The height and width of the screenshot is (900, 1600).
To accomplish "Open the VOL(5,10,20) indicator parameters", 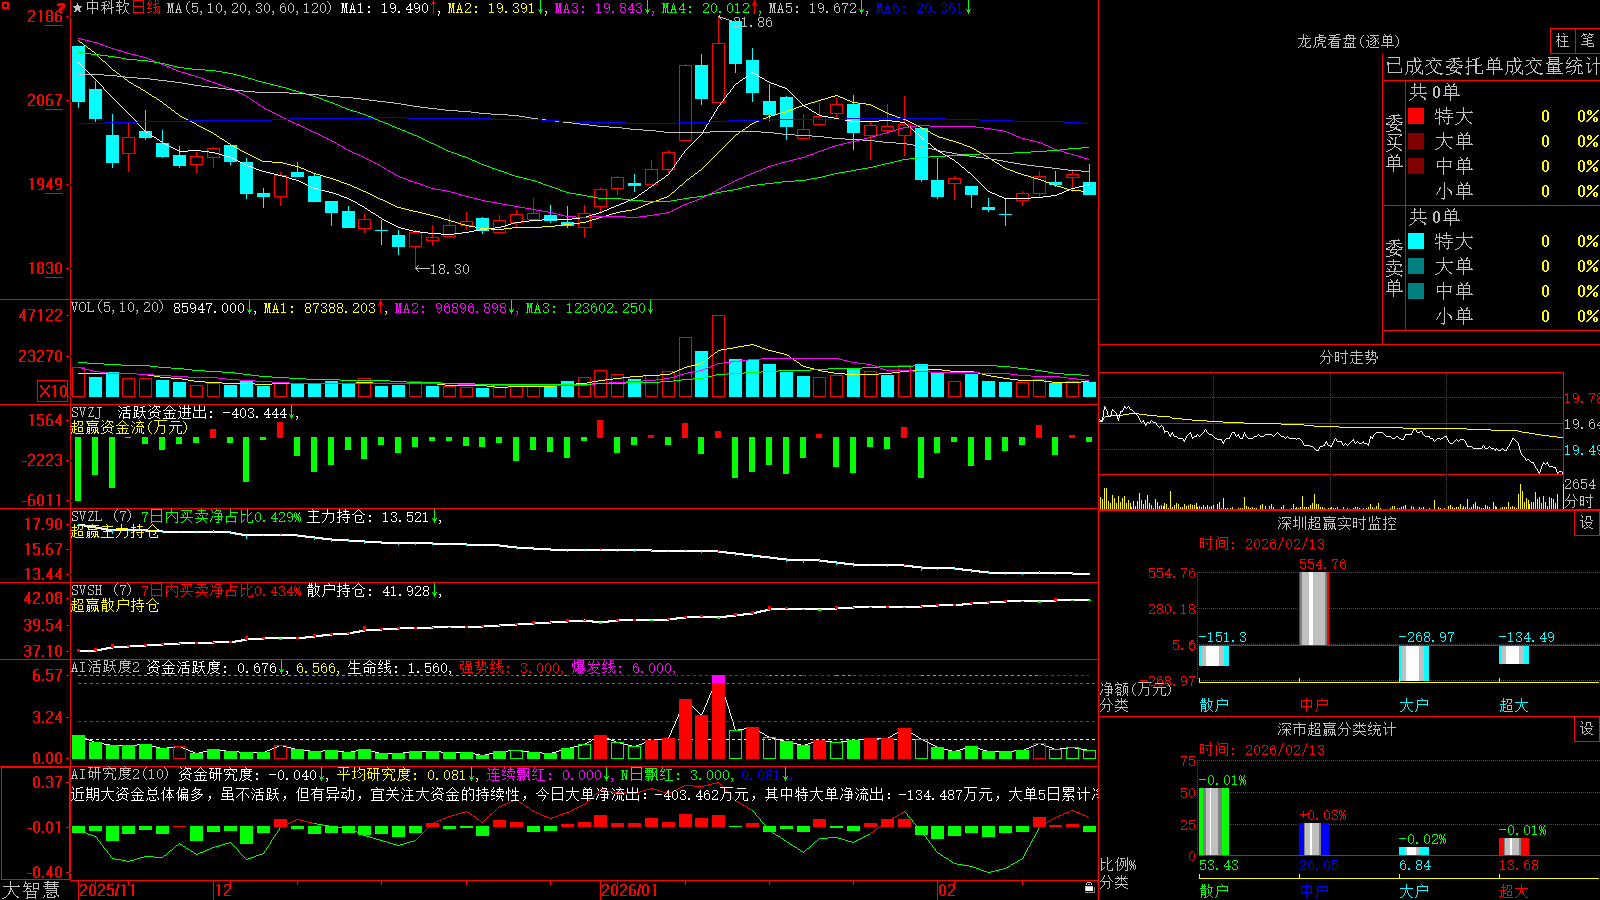I will [x=117, y=308].
